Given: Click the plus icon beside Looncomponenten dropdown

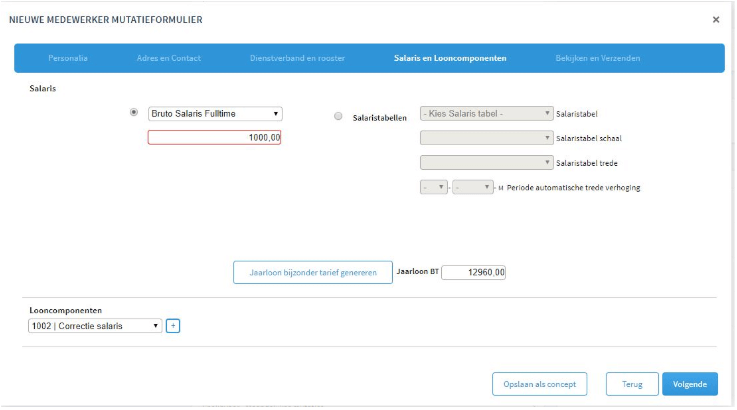Looking at the screenshot, I should pos(172,326).
